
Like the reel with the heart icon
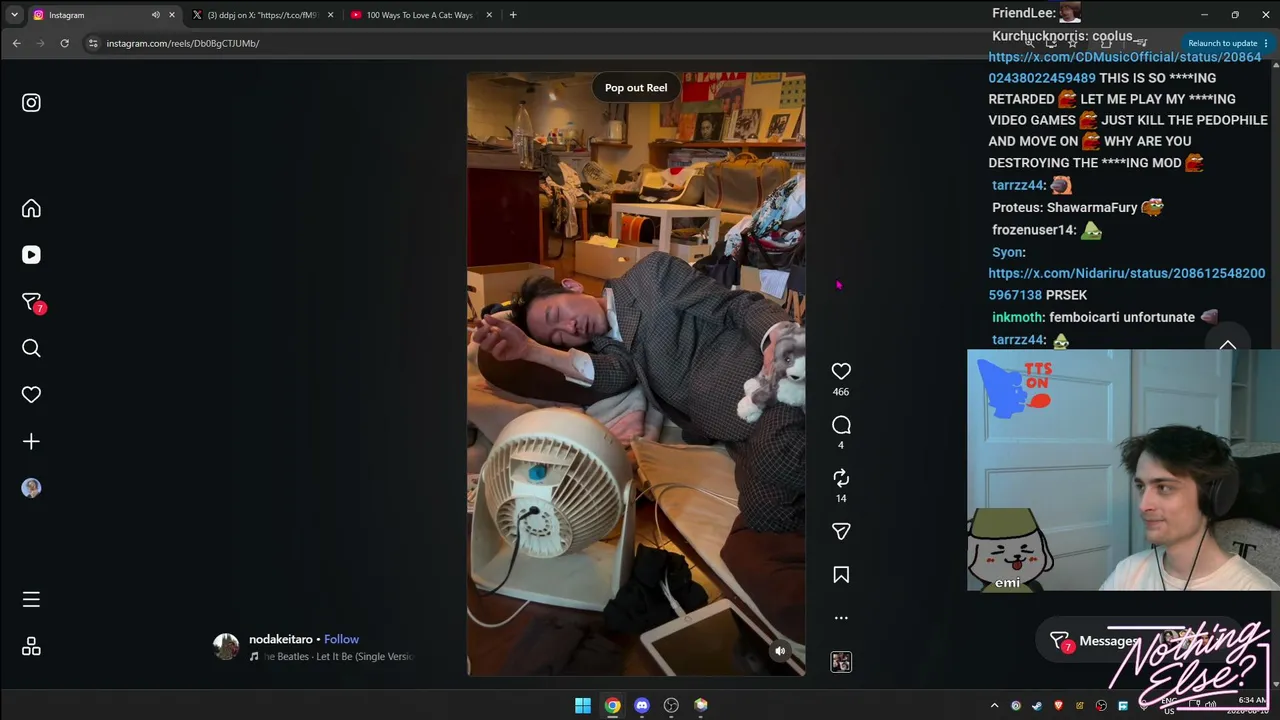[x=841, y=371]
